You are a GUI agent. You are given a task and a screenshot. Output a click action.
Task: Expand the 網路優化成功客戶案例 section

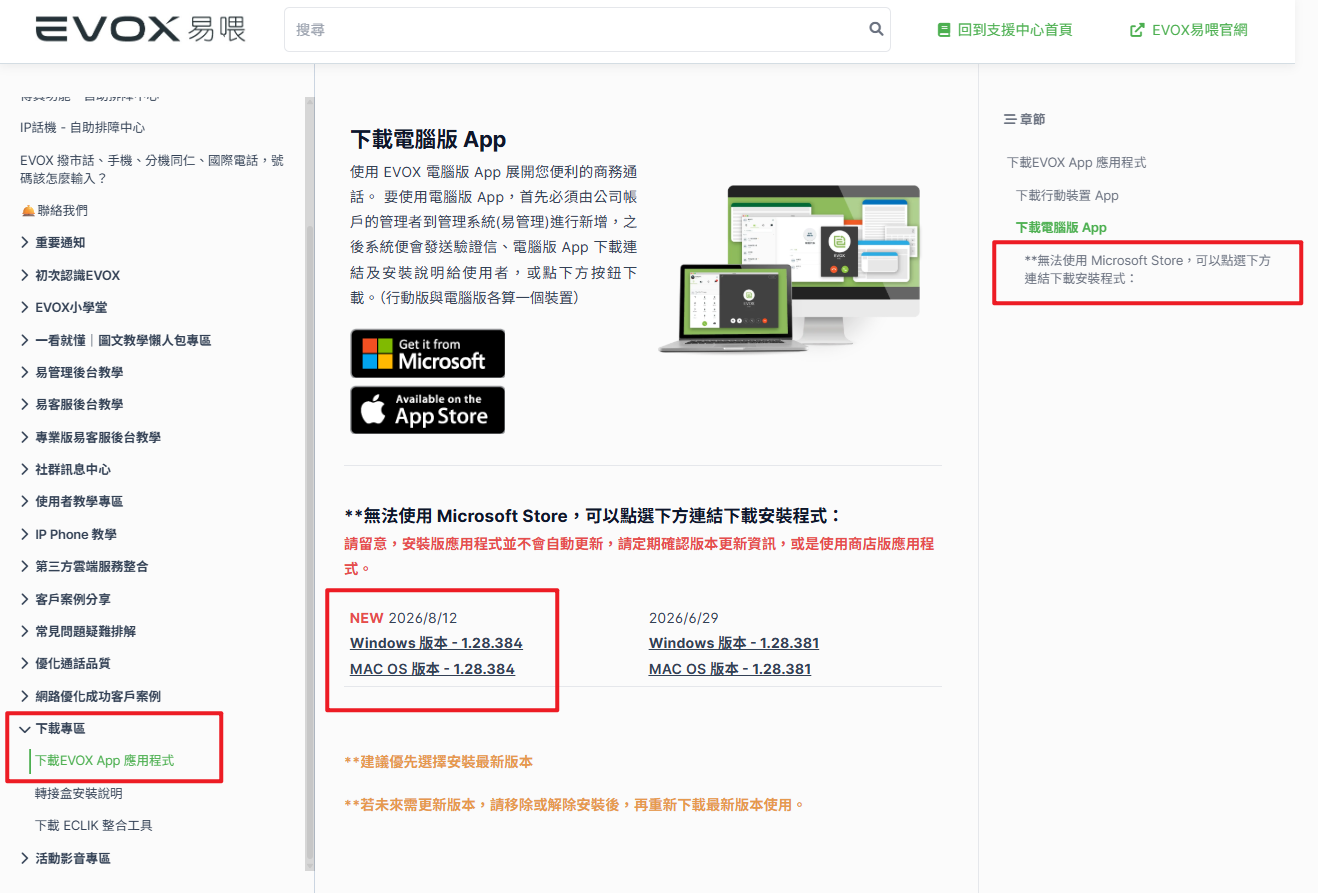[90, 696]
